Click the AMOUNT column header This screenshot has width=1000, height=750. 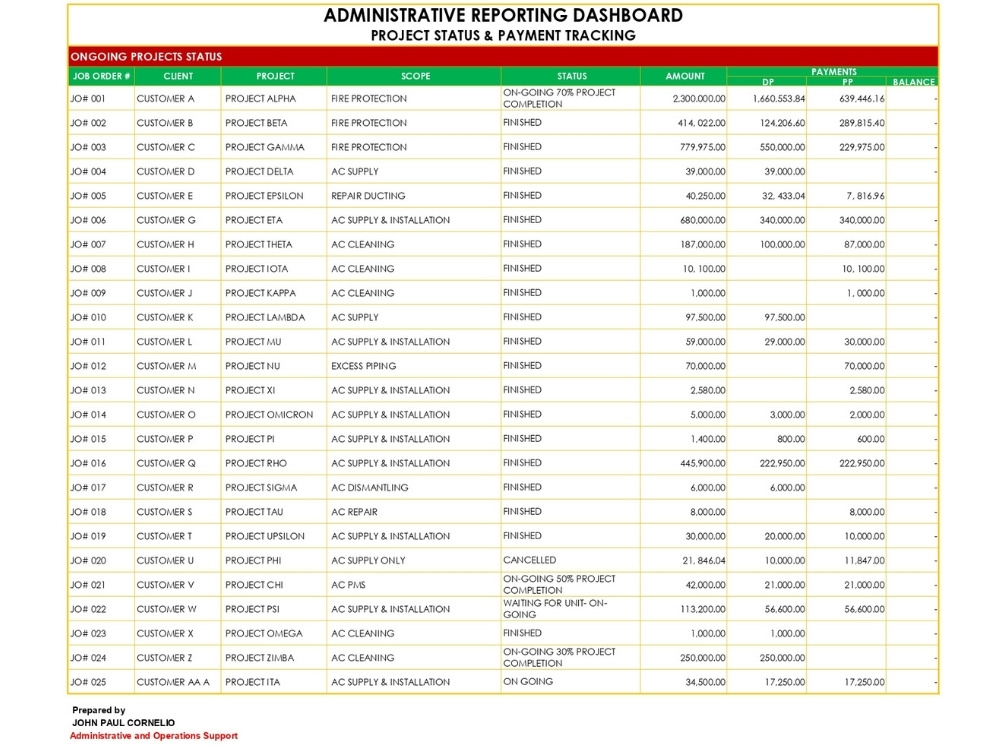click(685, 76)
